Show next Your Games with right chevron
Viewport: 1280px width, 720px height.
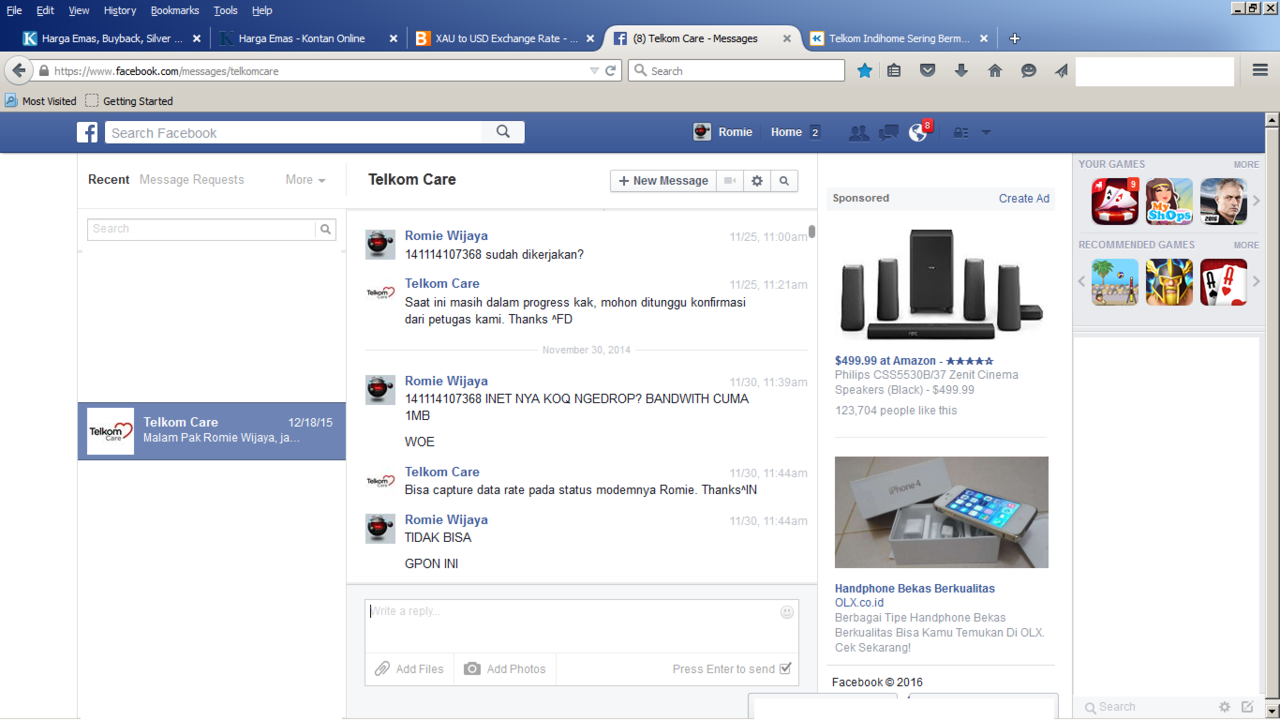(x=1256, y=201)
